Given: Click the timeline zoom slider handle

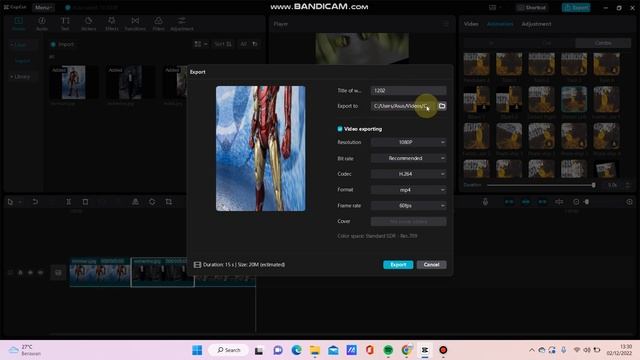Looking at the screenshot, I should coord(587,202).
